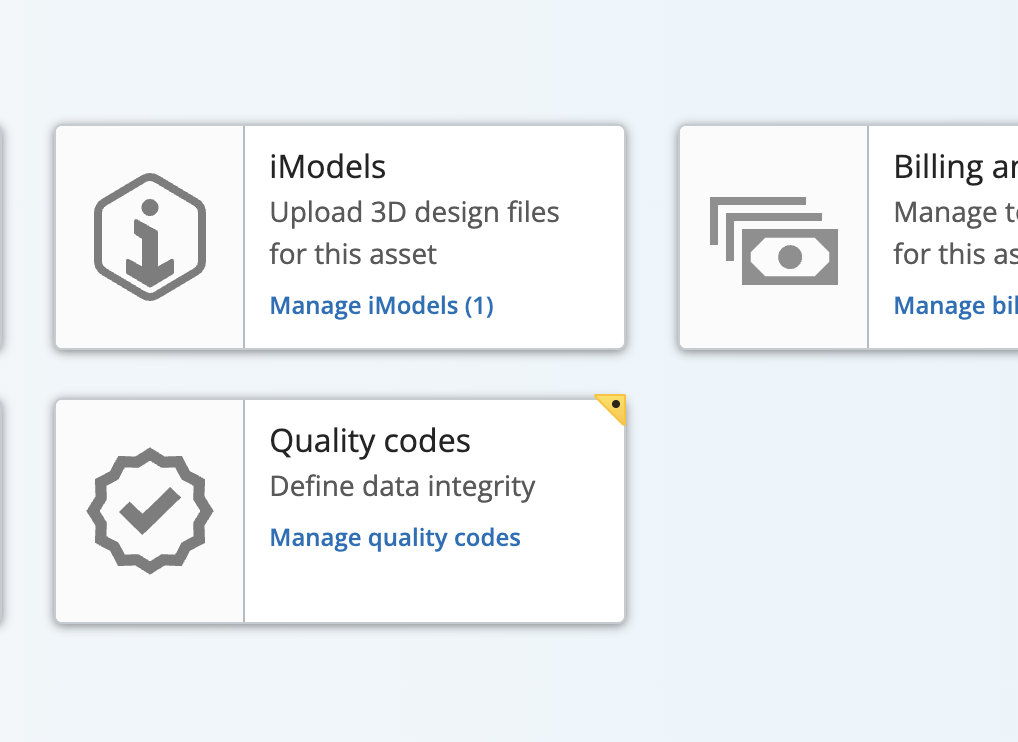Select the iModels card title
Screen dimensions: 1018x742
pyautogui.click(x=328, y=167)
